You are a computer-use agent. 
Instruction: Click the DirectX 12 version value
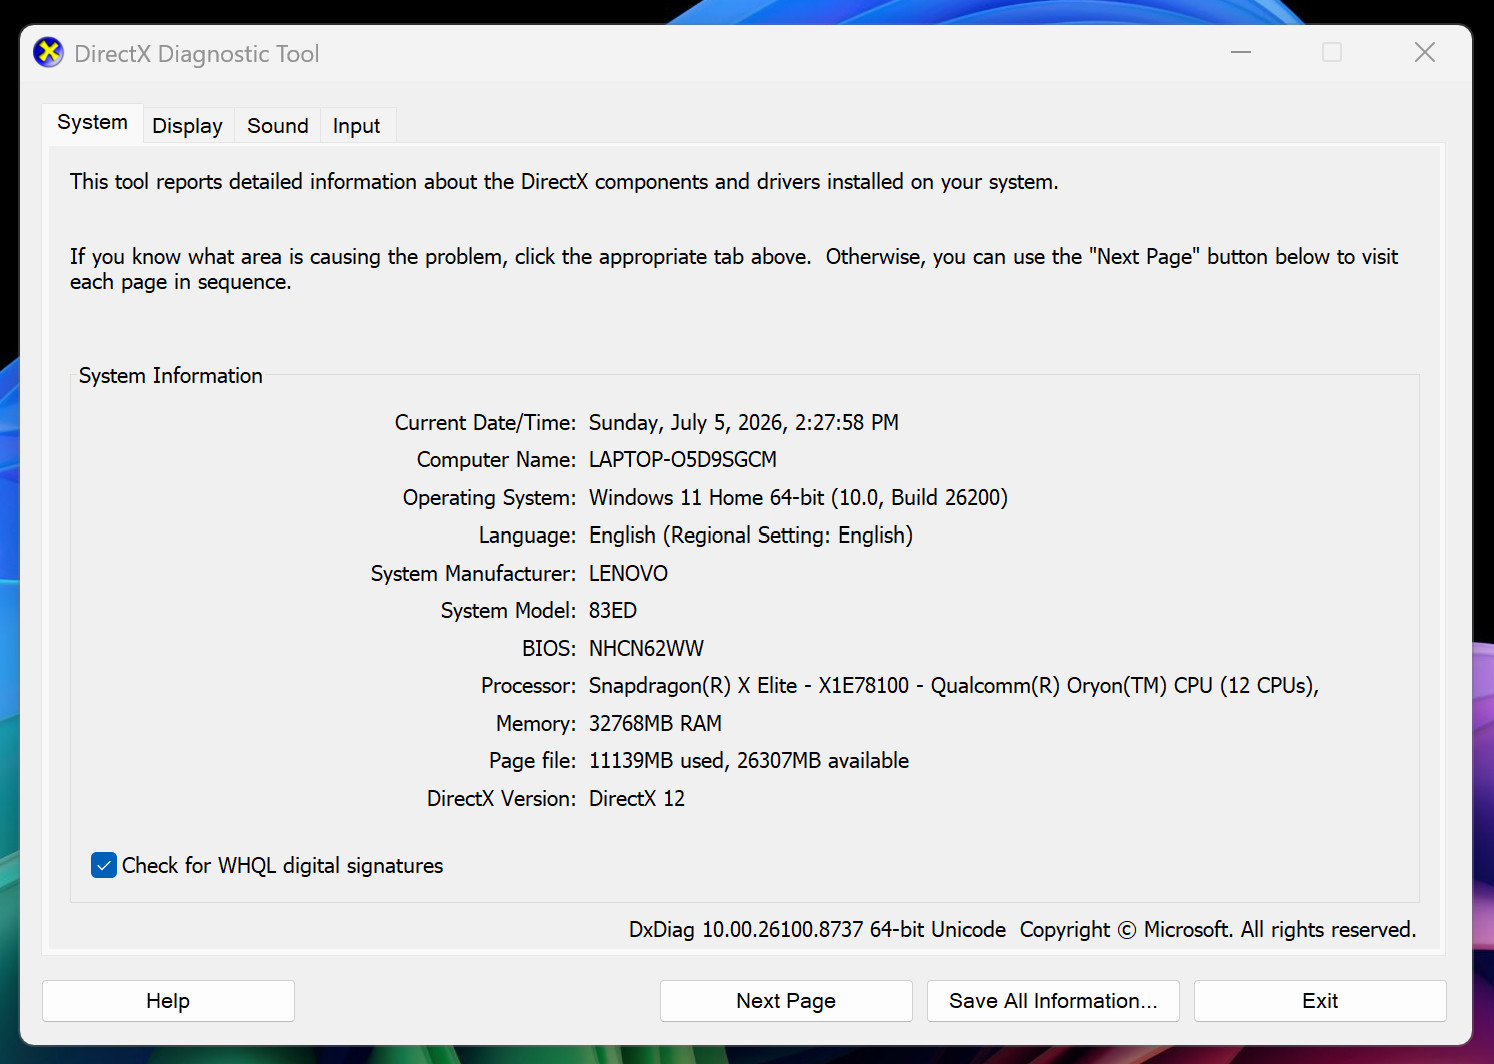(637, 799)
